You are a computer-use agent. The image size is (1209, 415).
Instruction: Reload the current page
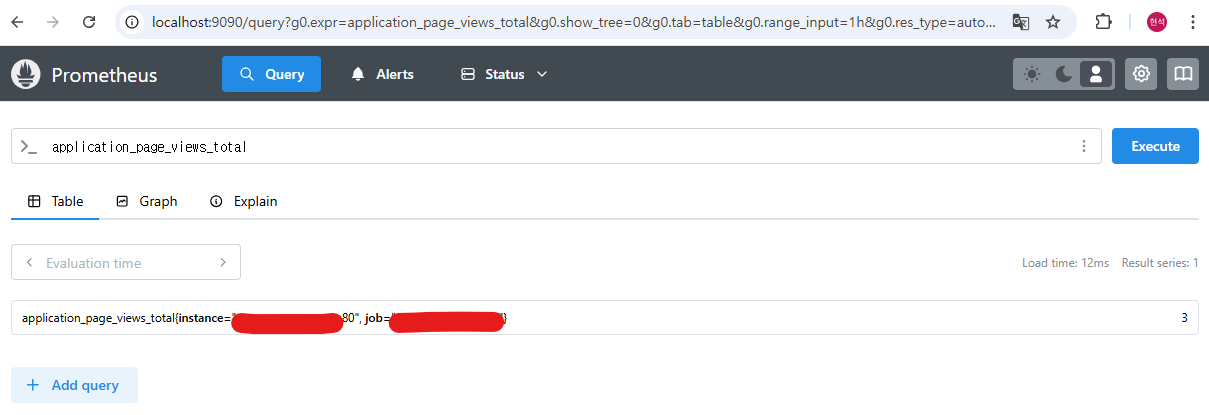click(89, 21)
